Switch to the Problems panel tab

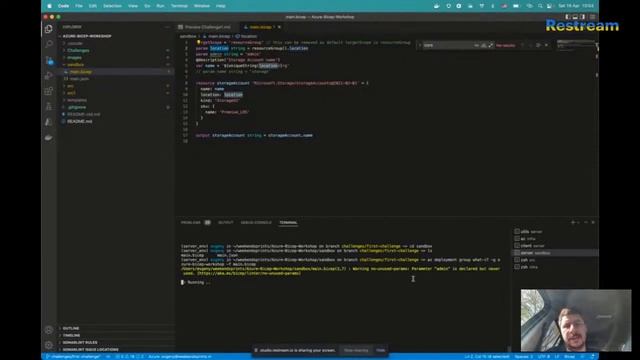191,222
